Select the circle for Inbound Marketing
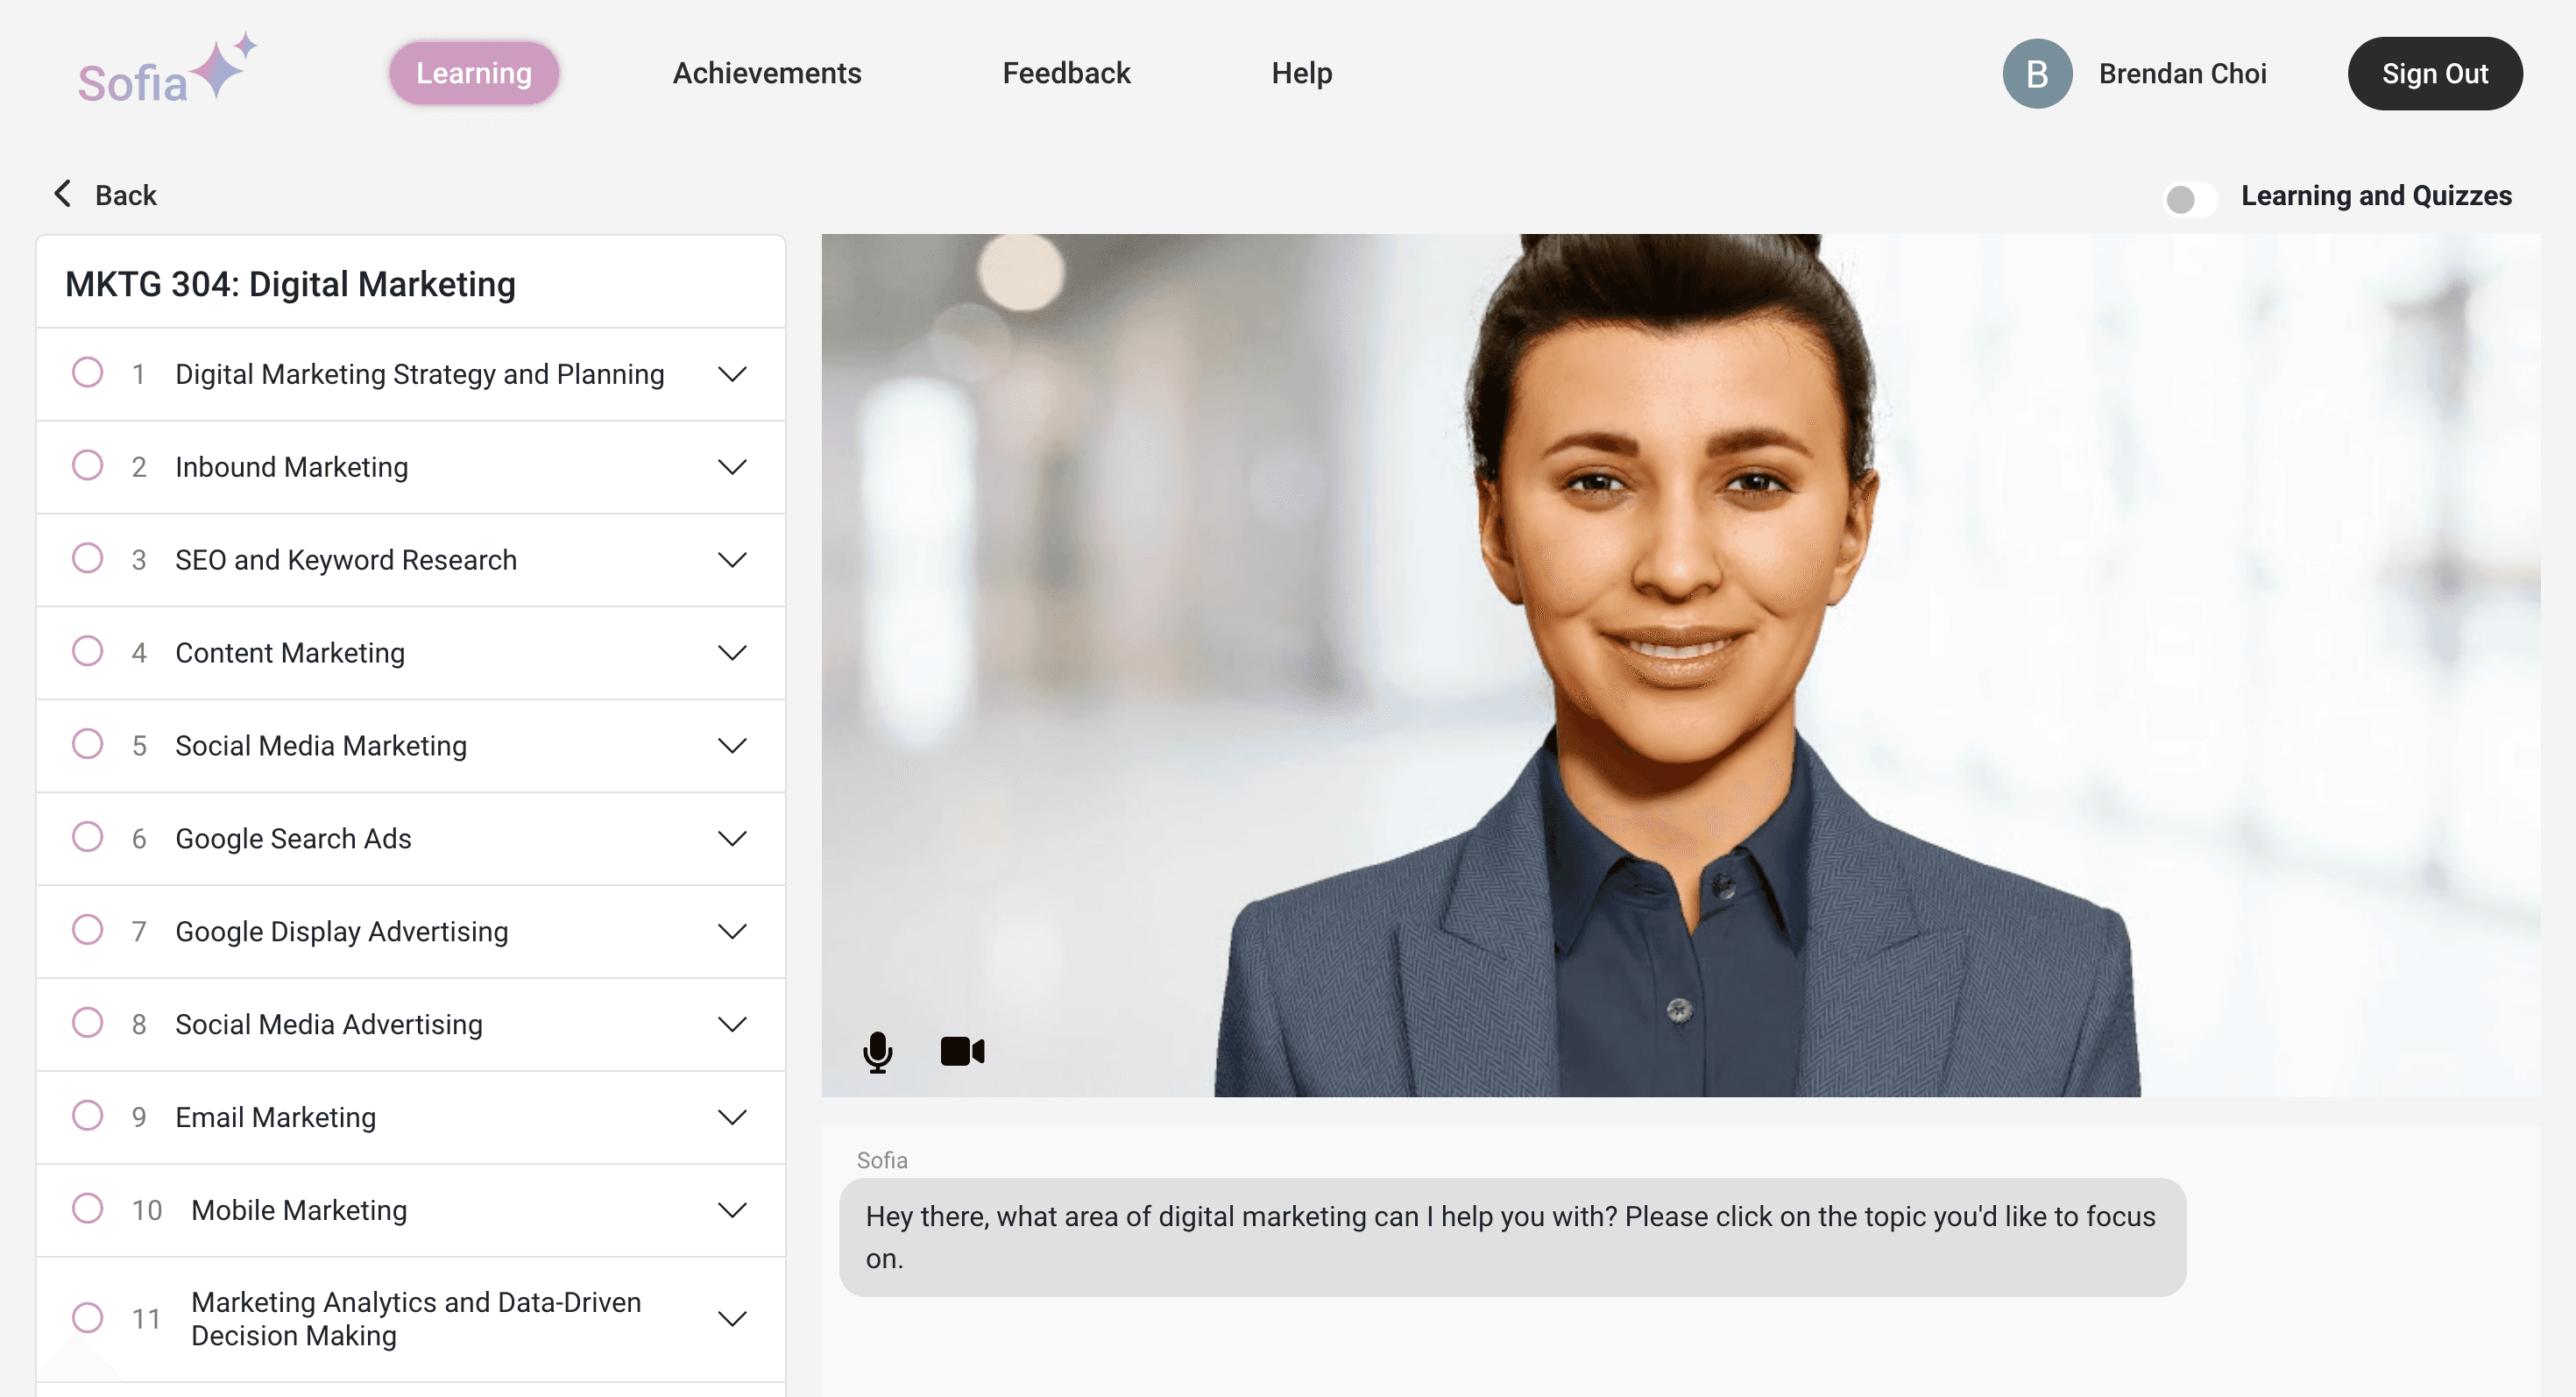This screenshot has width=2576, height=1397. pos(88,466)
